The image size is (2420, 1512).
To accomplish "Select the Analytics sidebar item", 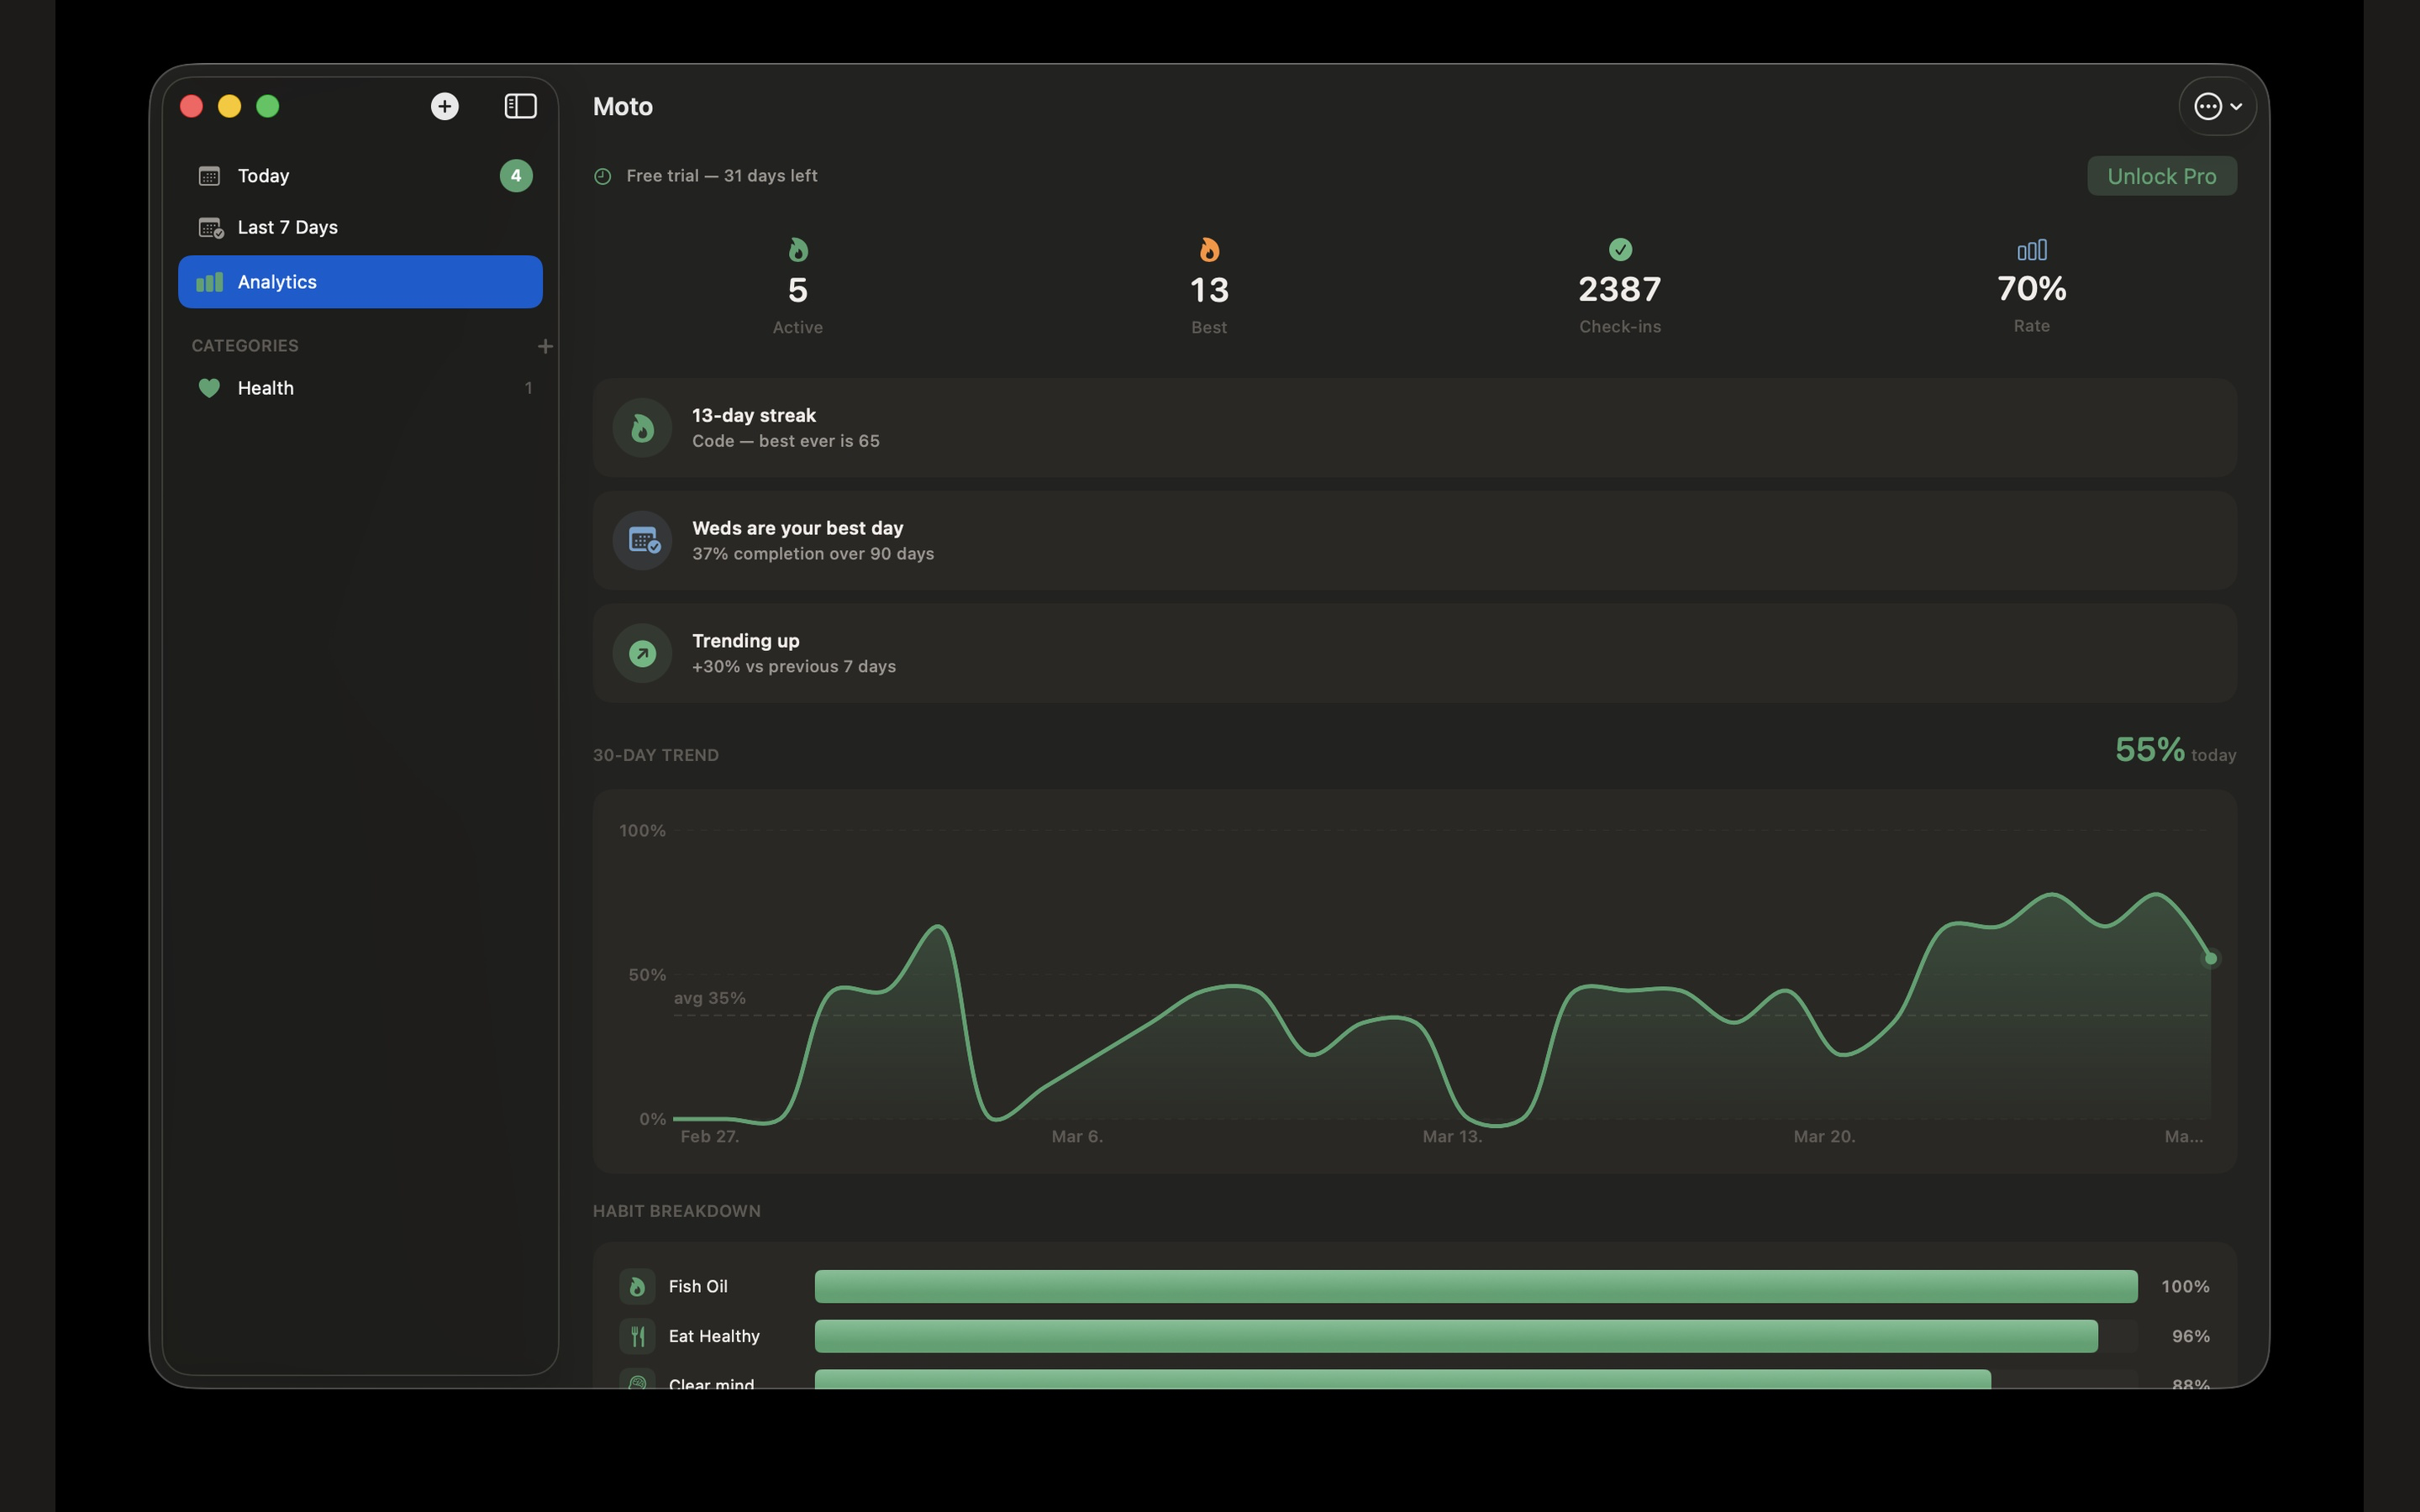I will pyautogui.click(x=360, y=282).
